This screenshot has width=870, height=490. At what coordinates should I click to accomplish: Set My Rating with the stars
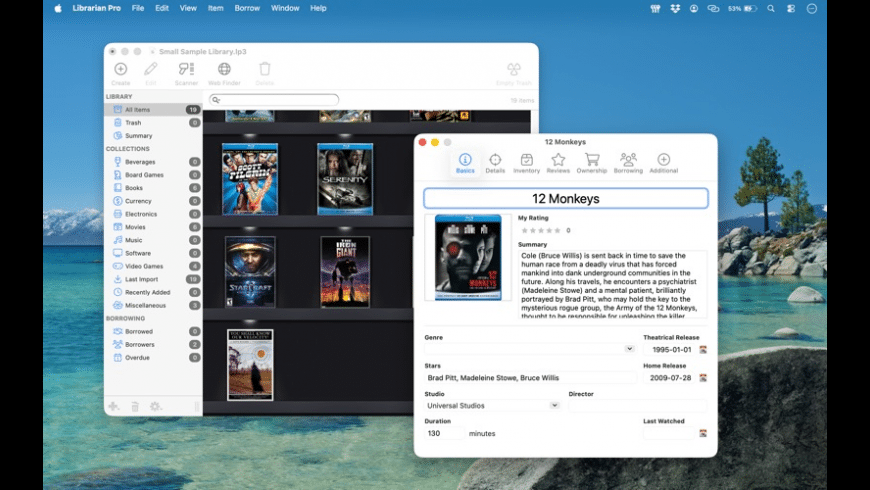[x=541, y=230]
